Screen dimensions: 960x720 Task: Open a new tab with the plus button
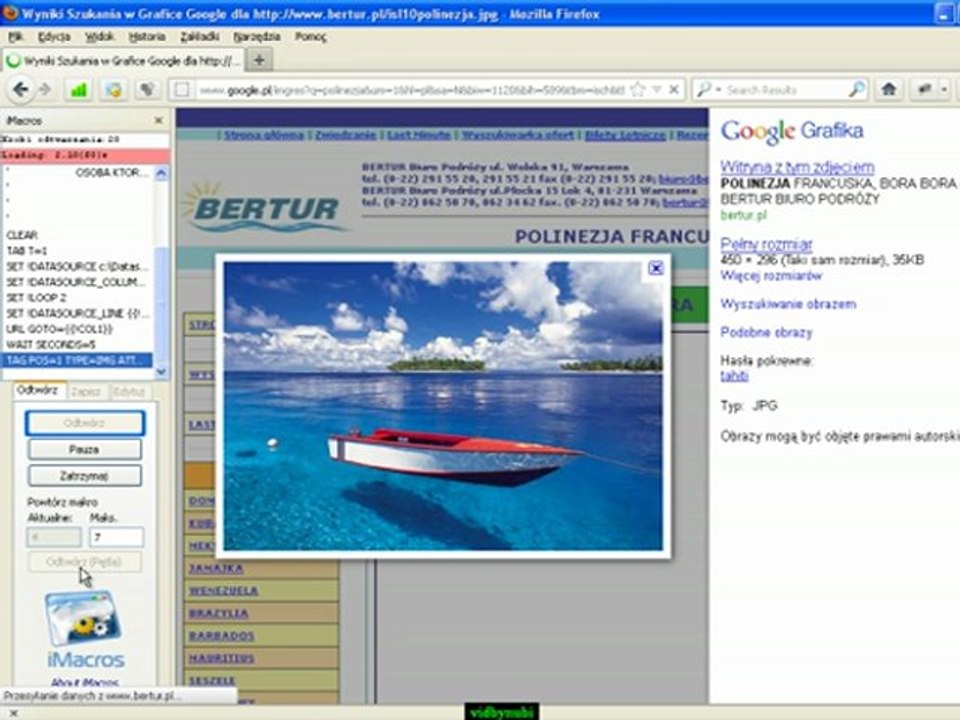(x=260, y=60)
